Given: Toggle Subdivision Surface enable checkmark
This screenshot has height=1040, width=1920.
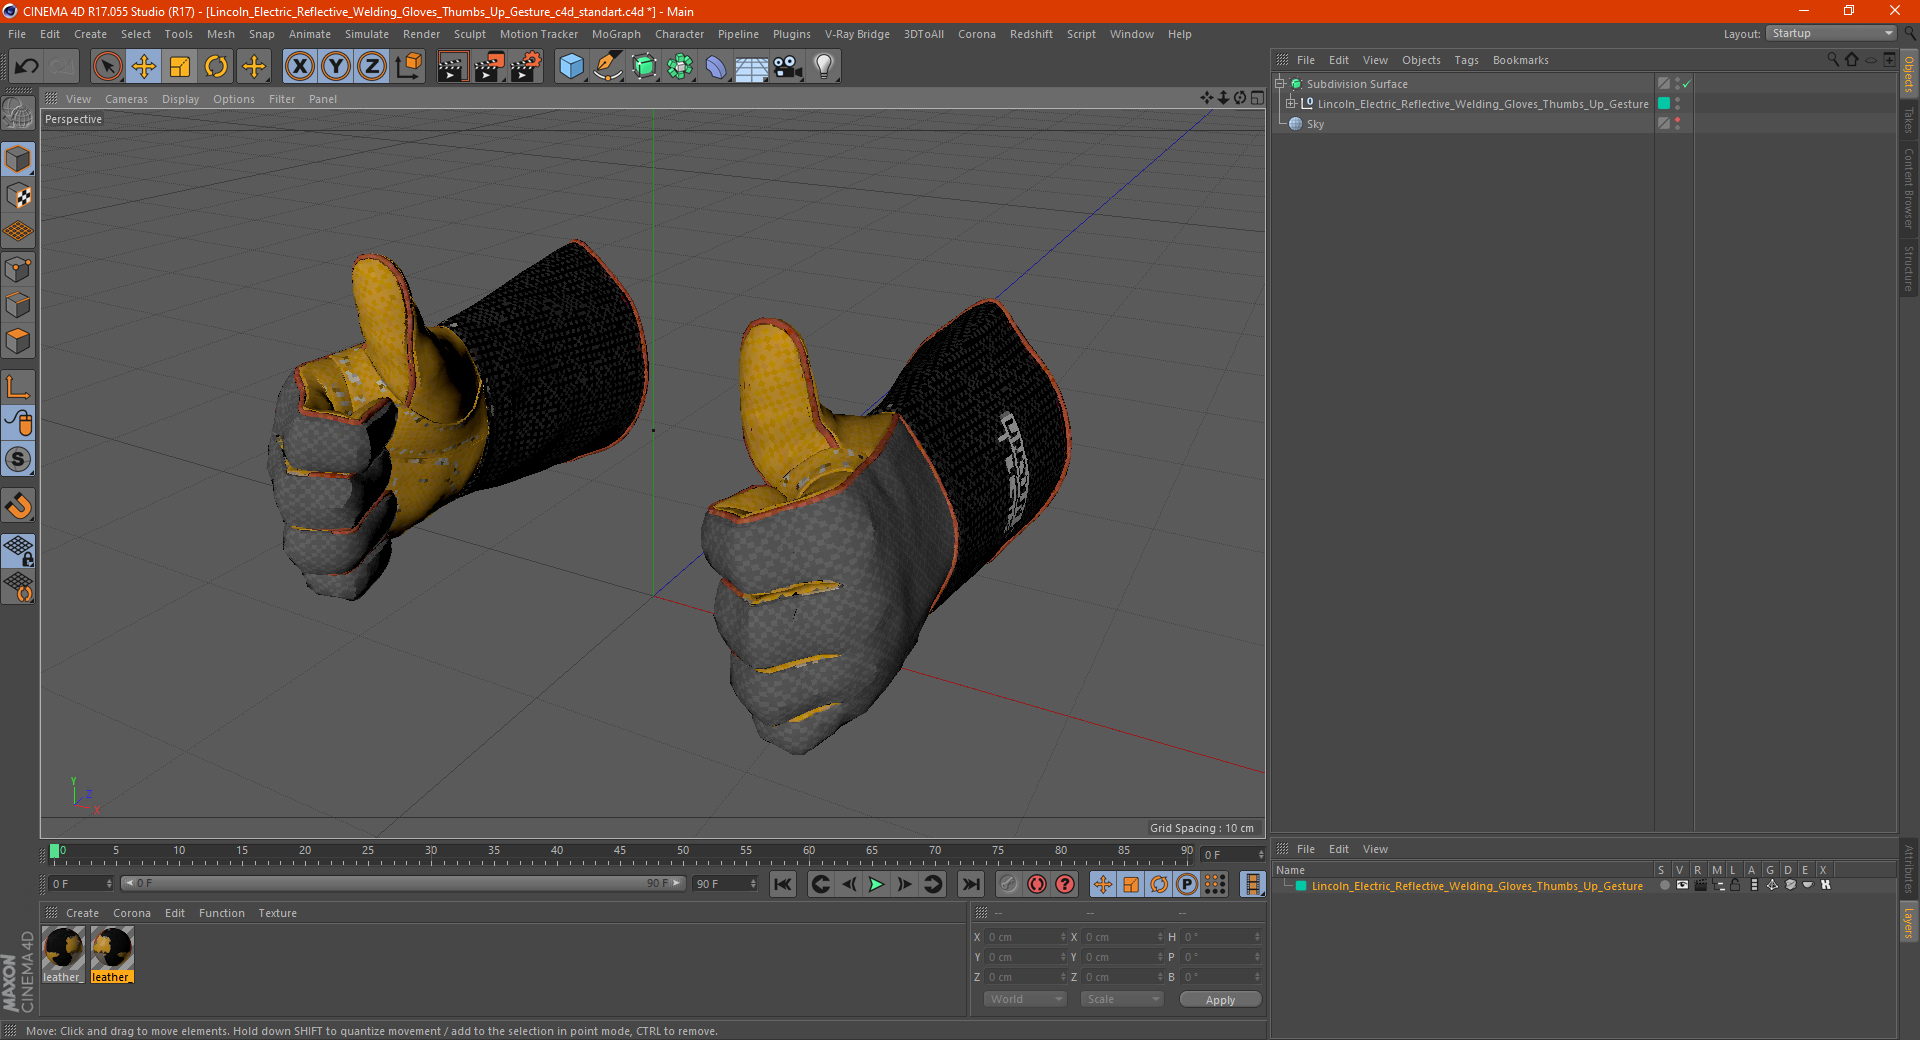Looking at the screenshot, I should coord(1687,84).
